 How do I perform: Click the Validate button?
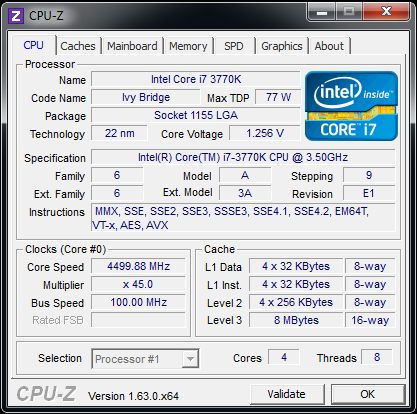coord(286,394)
